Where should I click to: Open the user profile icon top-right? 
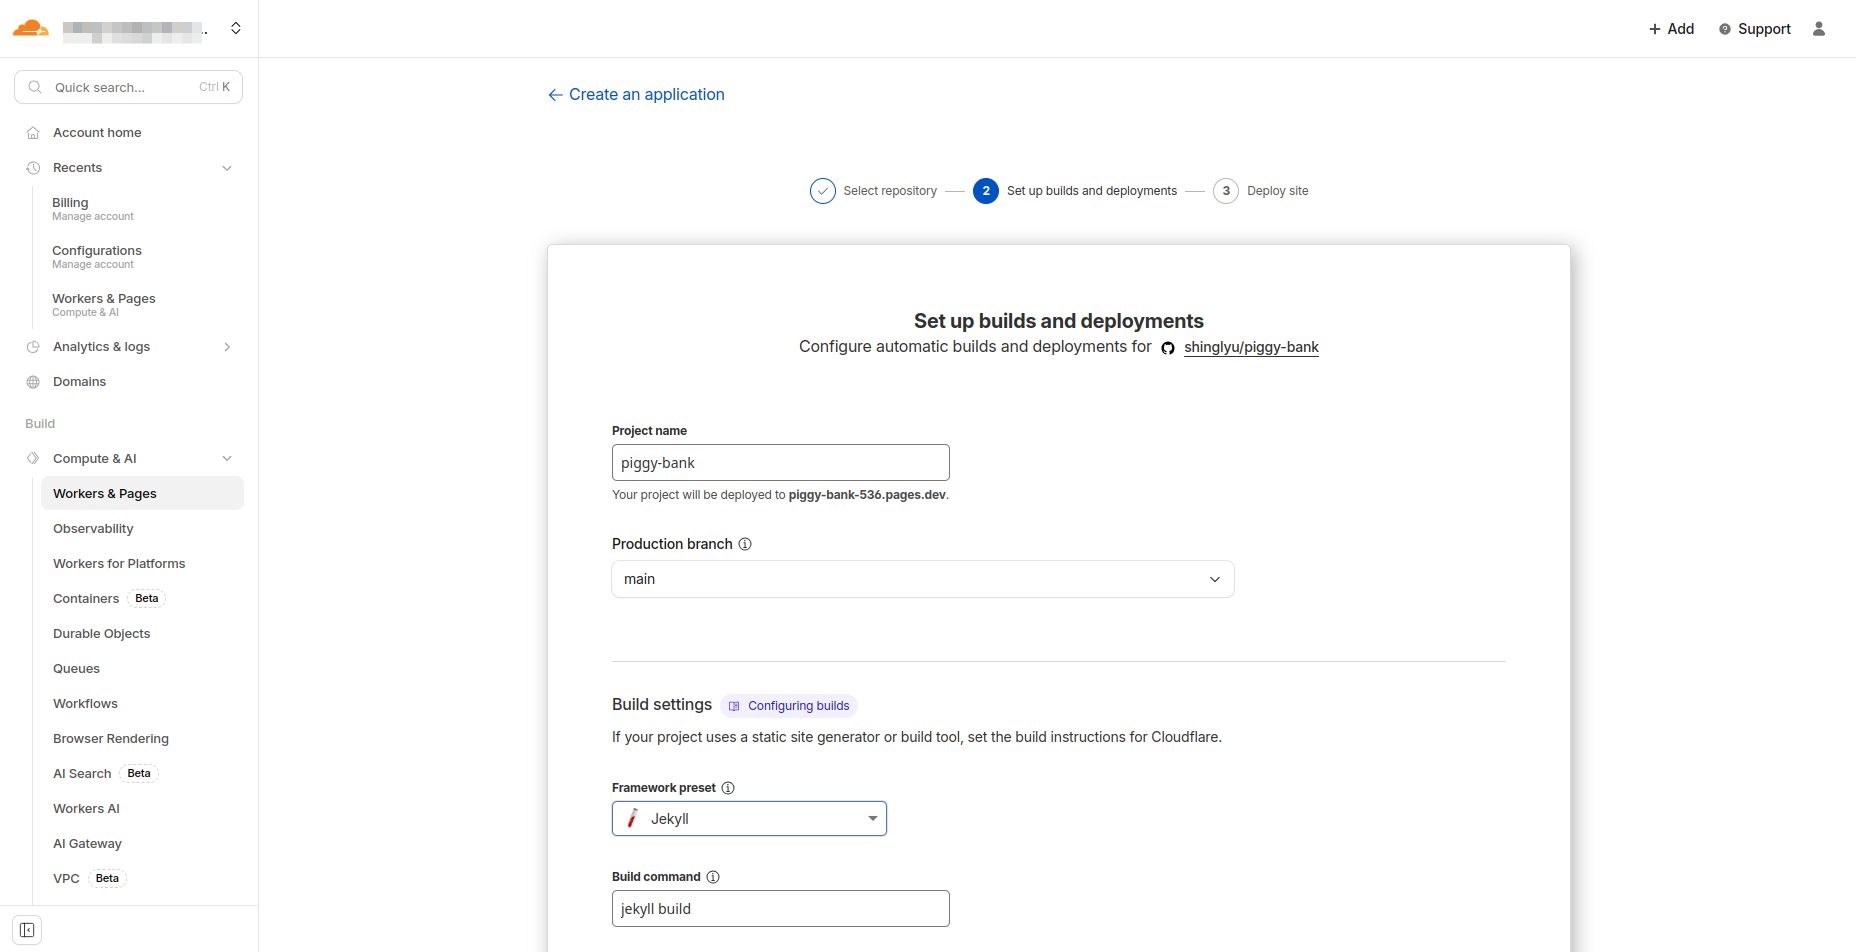click(1819, 28)
